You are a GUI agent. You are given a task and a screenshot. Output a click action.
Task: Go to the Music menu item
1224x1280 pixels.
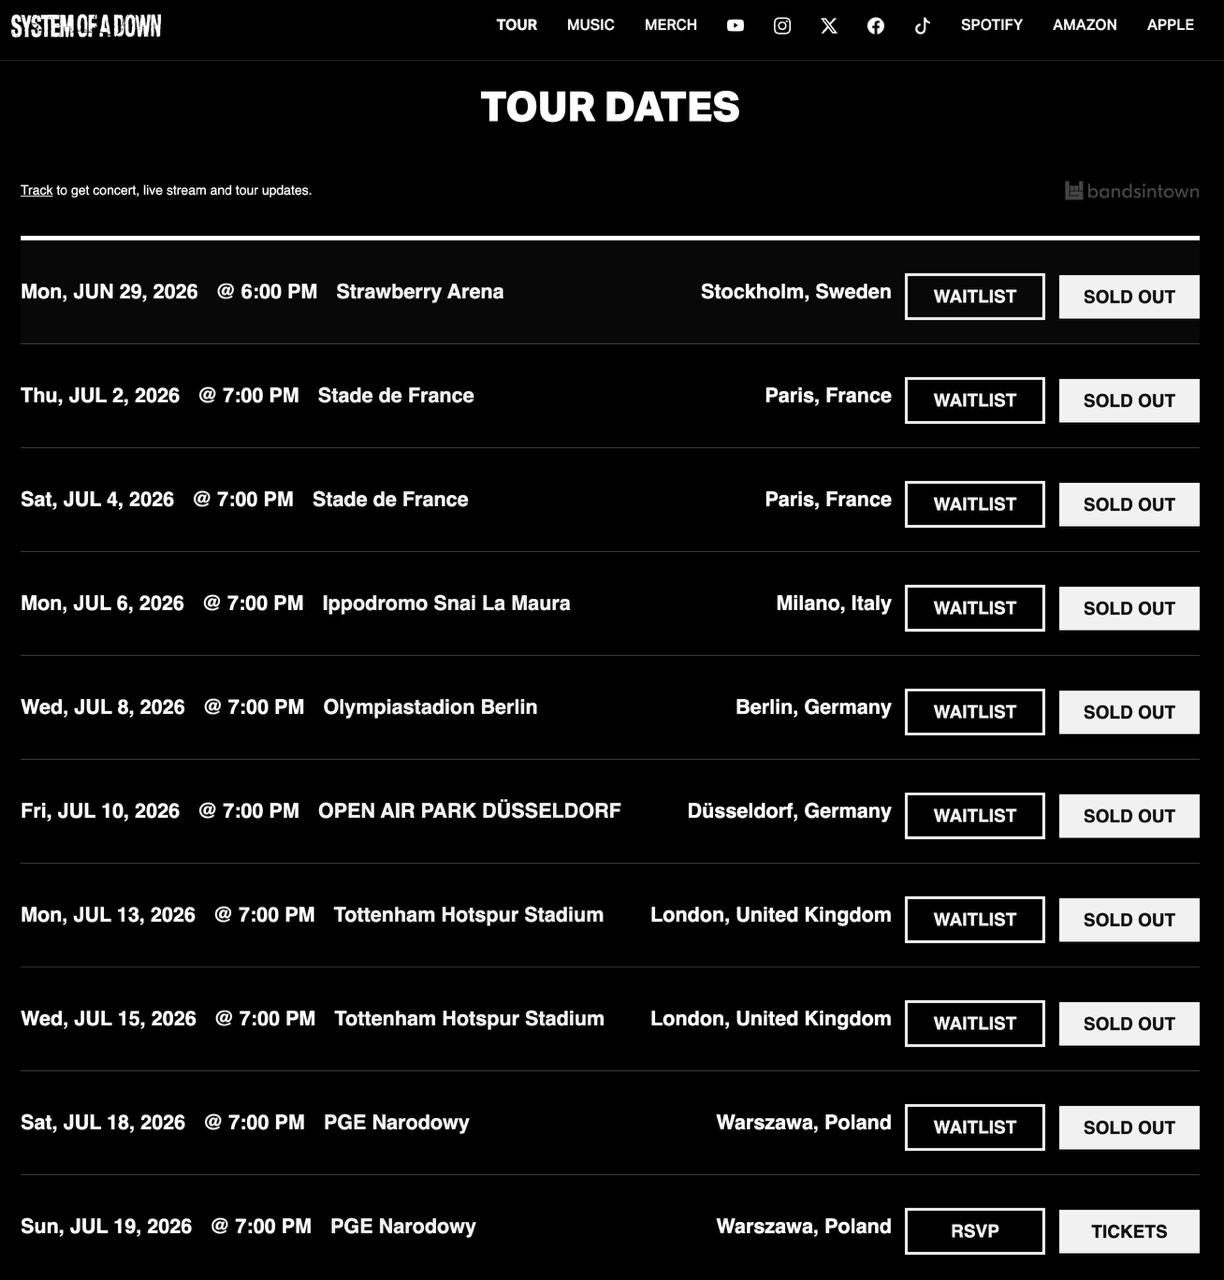[591, 25]
